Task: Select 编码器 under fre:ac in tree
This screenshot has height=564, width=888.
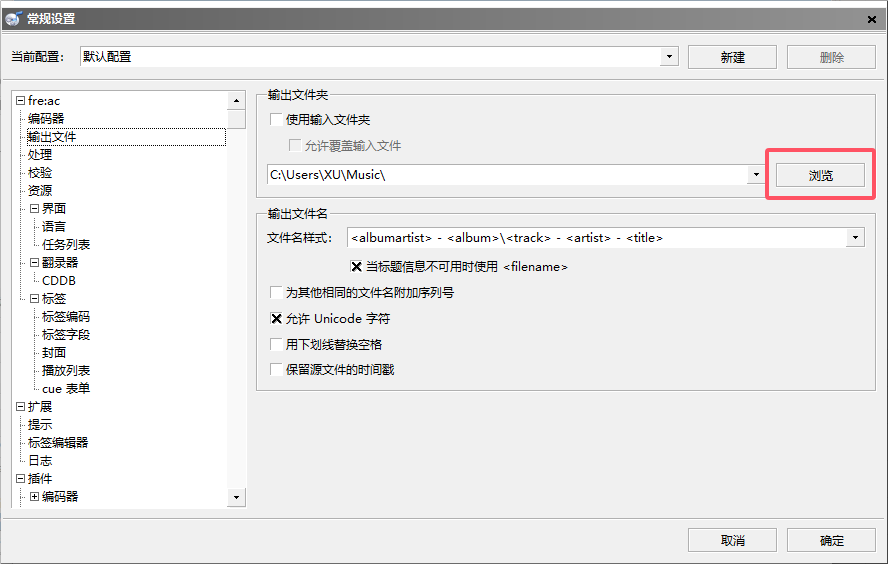Action: click(x=46, y=118)
